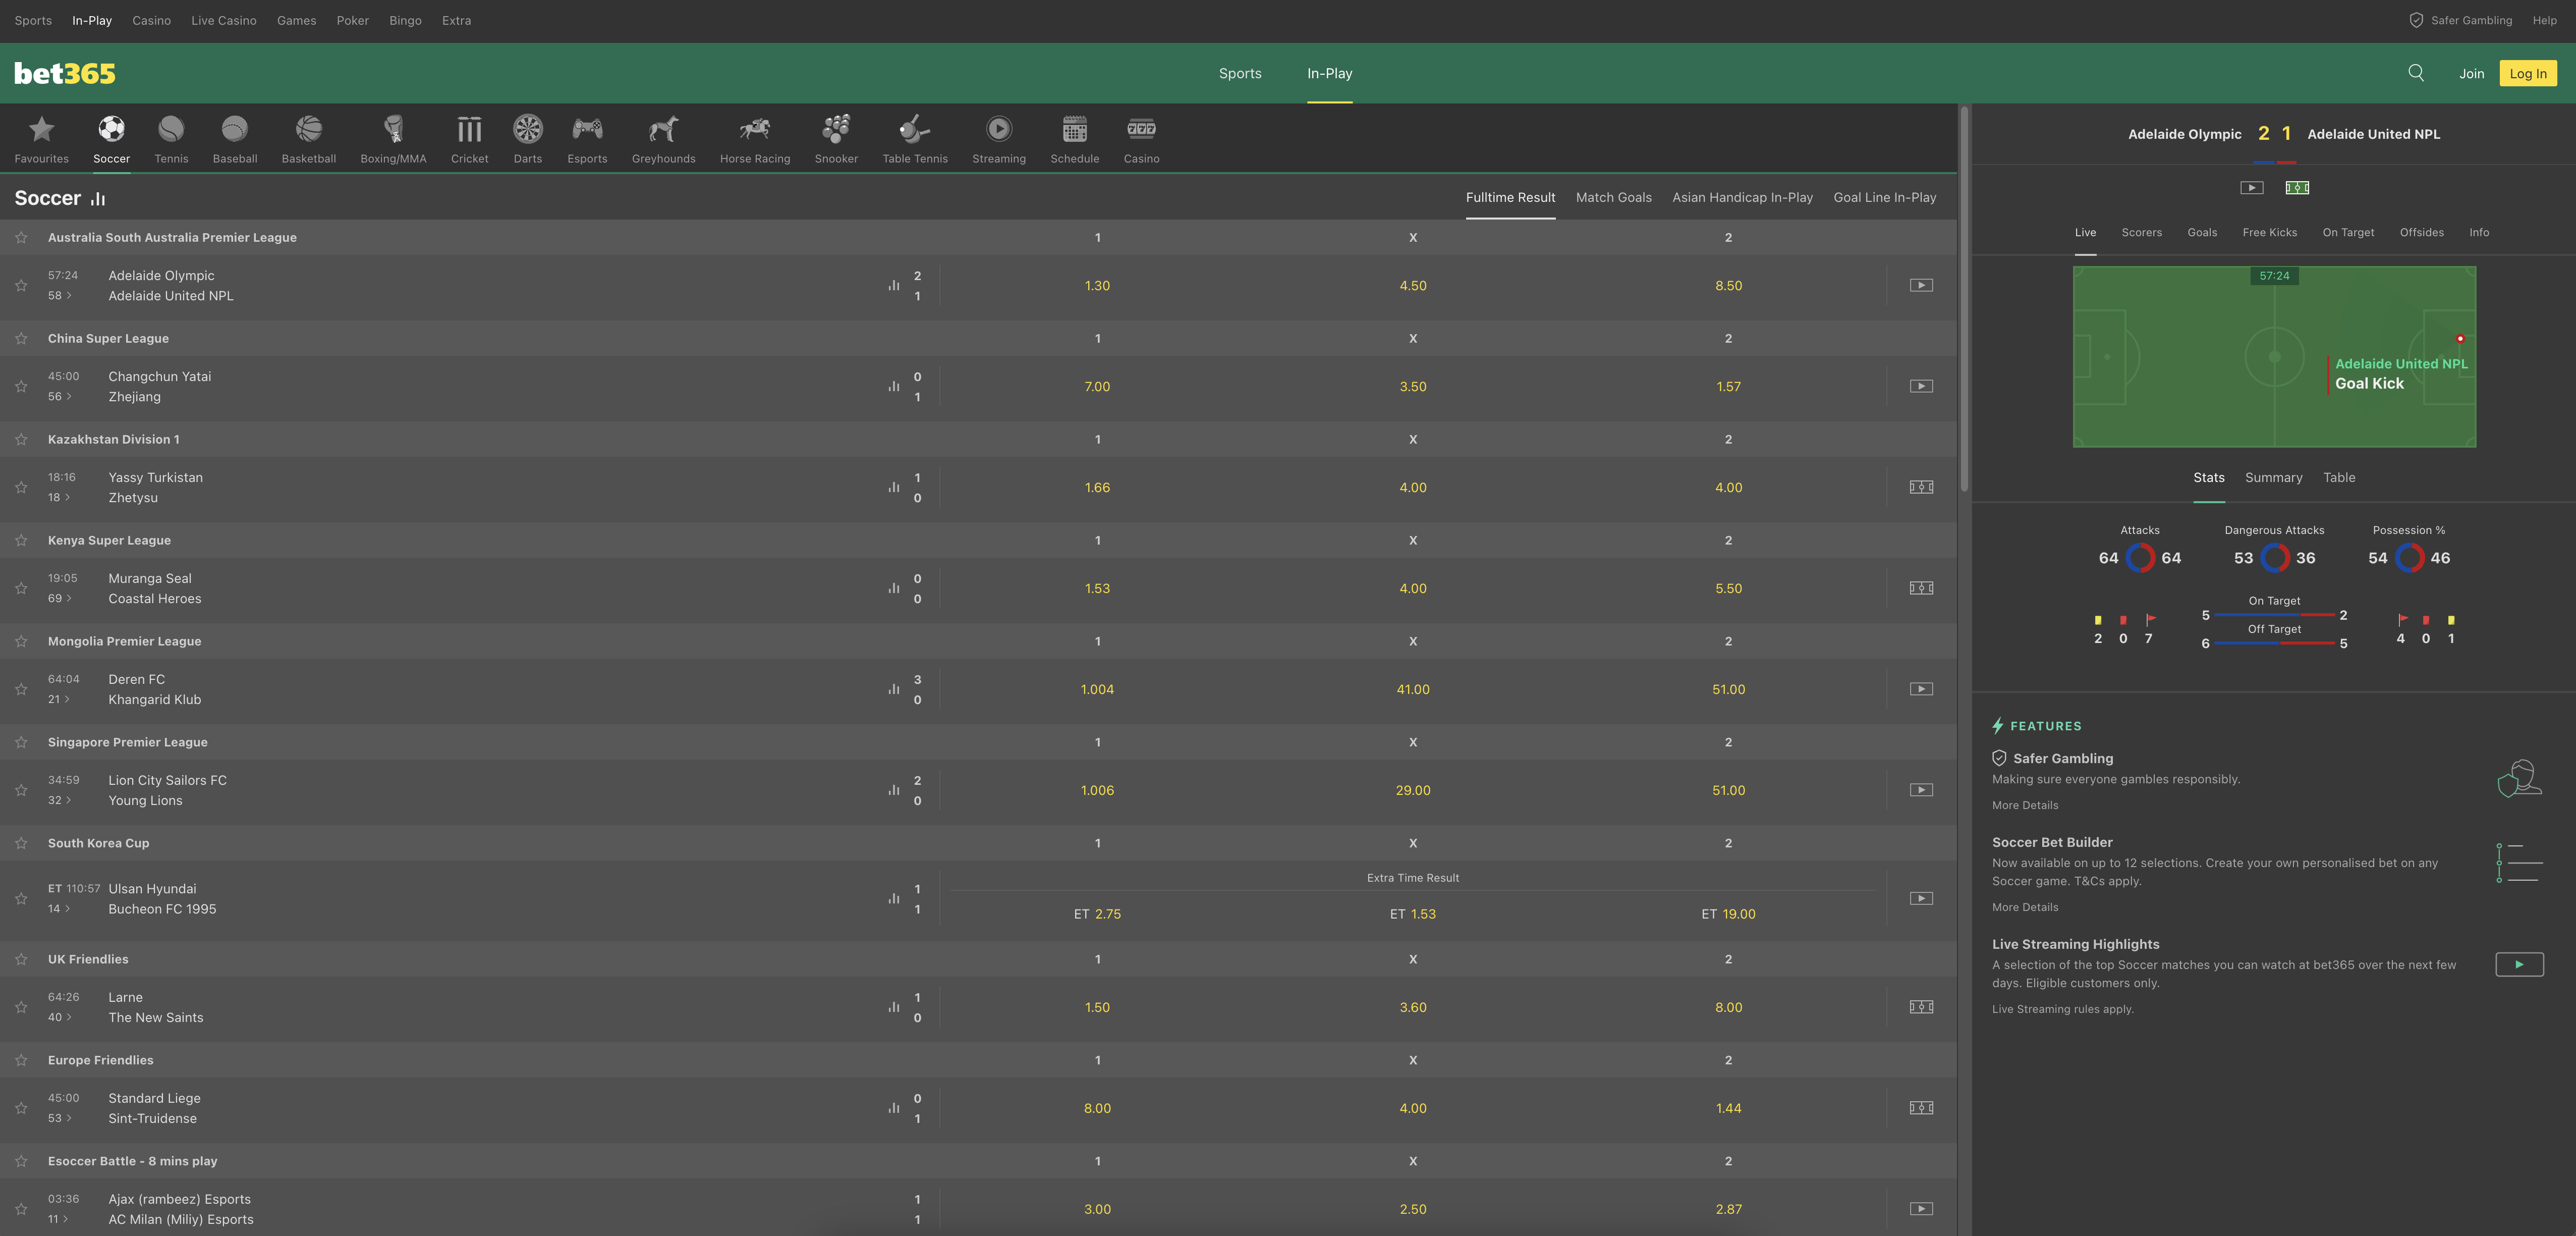Click the search magnifier icon
The width and height of the screenshot is (2576, 1236).
(x=2416, y=73)
